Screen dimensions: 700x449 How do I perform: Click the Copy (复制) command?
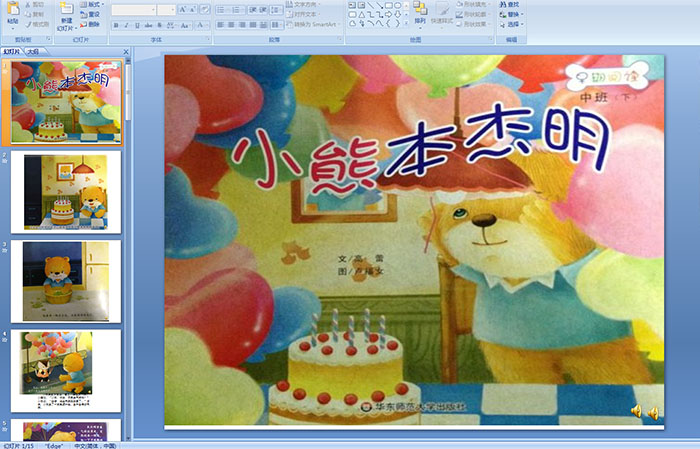[34, 14]
